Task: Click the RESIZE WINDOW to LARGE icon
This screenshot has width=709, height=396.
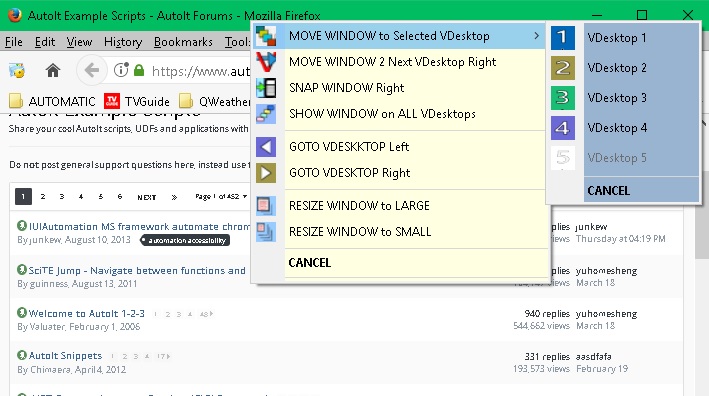Action: pos(266,206)
